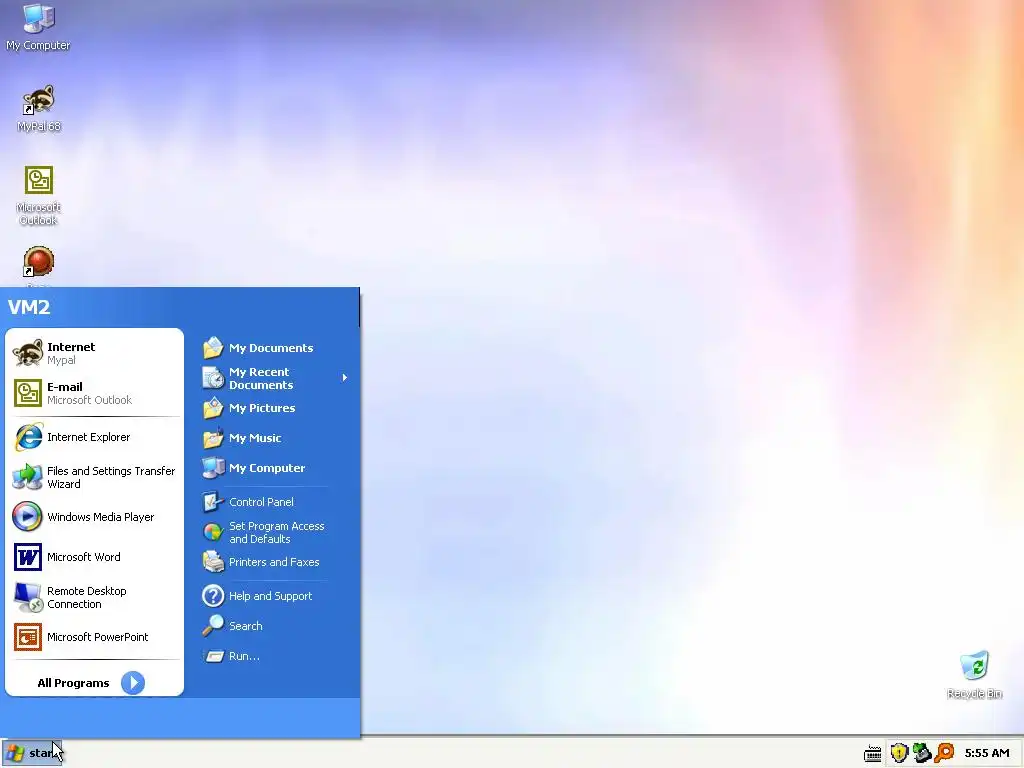The image size is (1024, 768).
Task: Click the My Pictures folder icon
Action: click(x=213, y=408)
